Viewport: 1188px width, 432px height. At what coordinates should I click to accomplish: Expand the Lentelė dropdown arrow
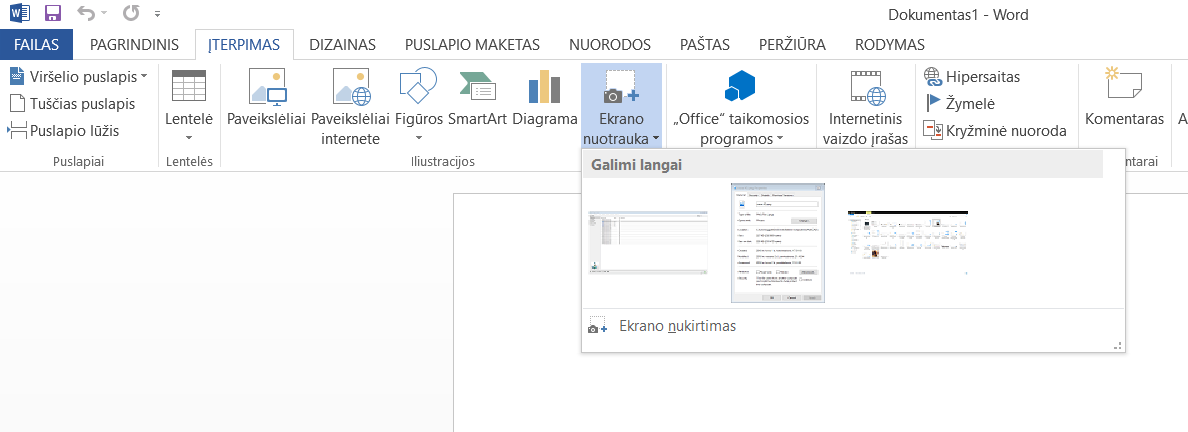click(189, 137)
